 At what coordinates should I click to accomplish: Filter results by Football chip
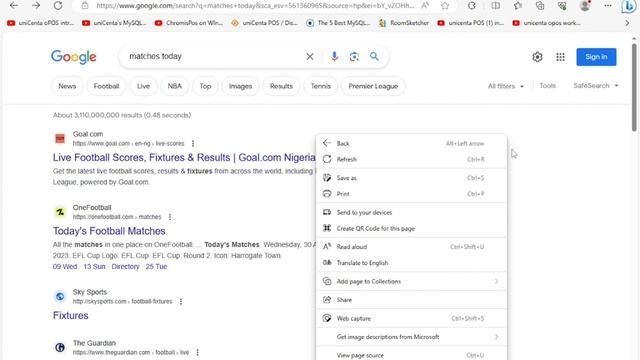(x=106, y=86)
